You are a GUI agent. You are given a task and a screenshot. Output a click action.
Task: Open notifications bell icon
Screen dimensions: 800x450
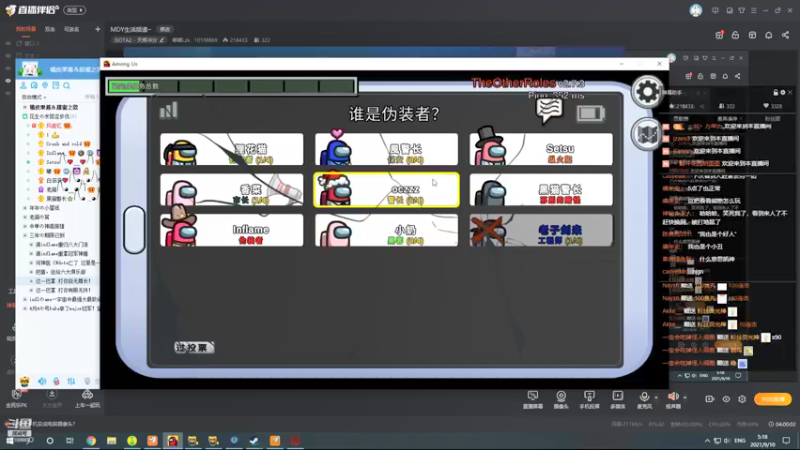pyautogui.click(x=768, y=35)
